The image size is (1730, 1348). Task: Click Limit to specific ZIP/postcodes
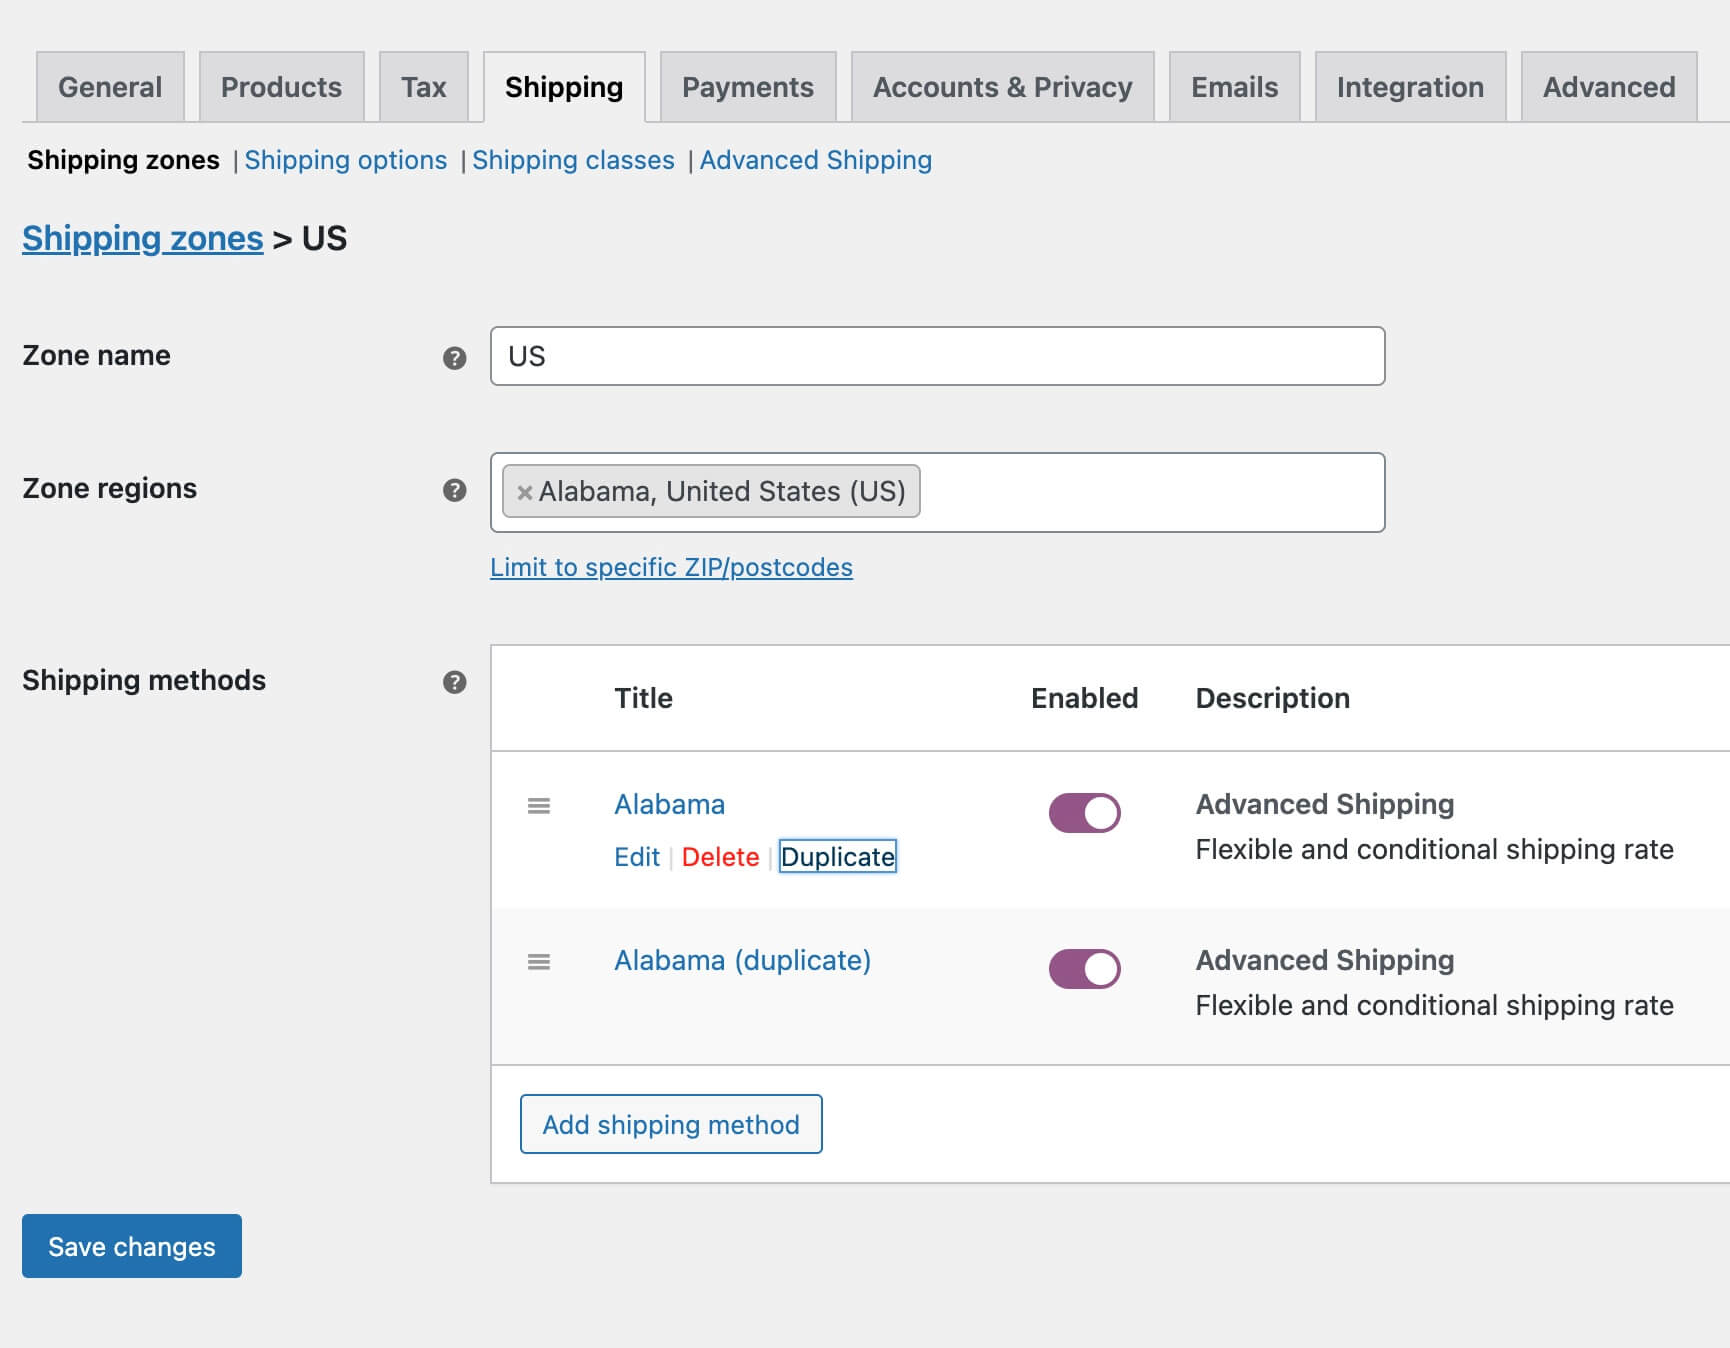[x=671, y=567]
